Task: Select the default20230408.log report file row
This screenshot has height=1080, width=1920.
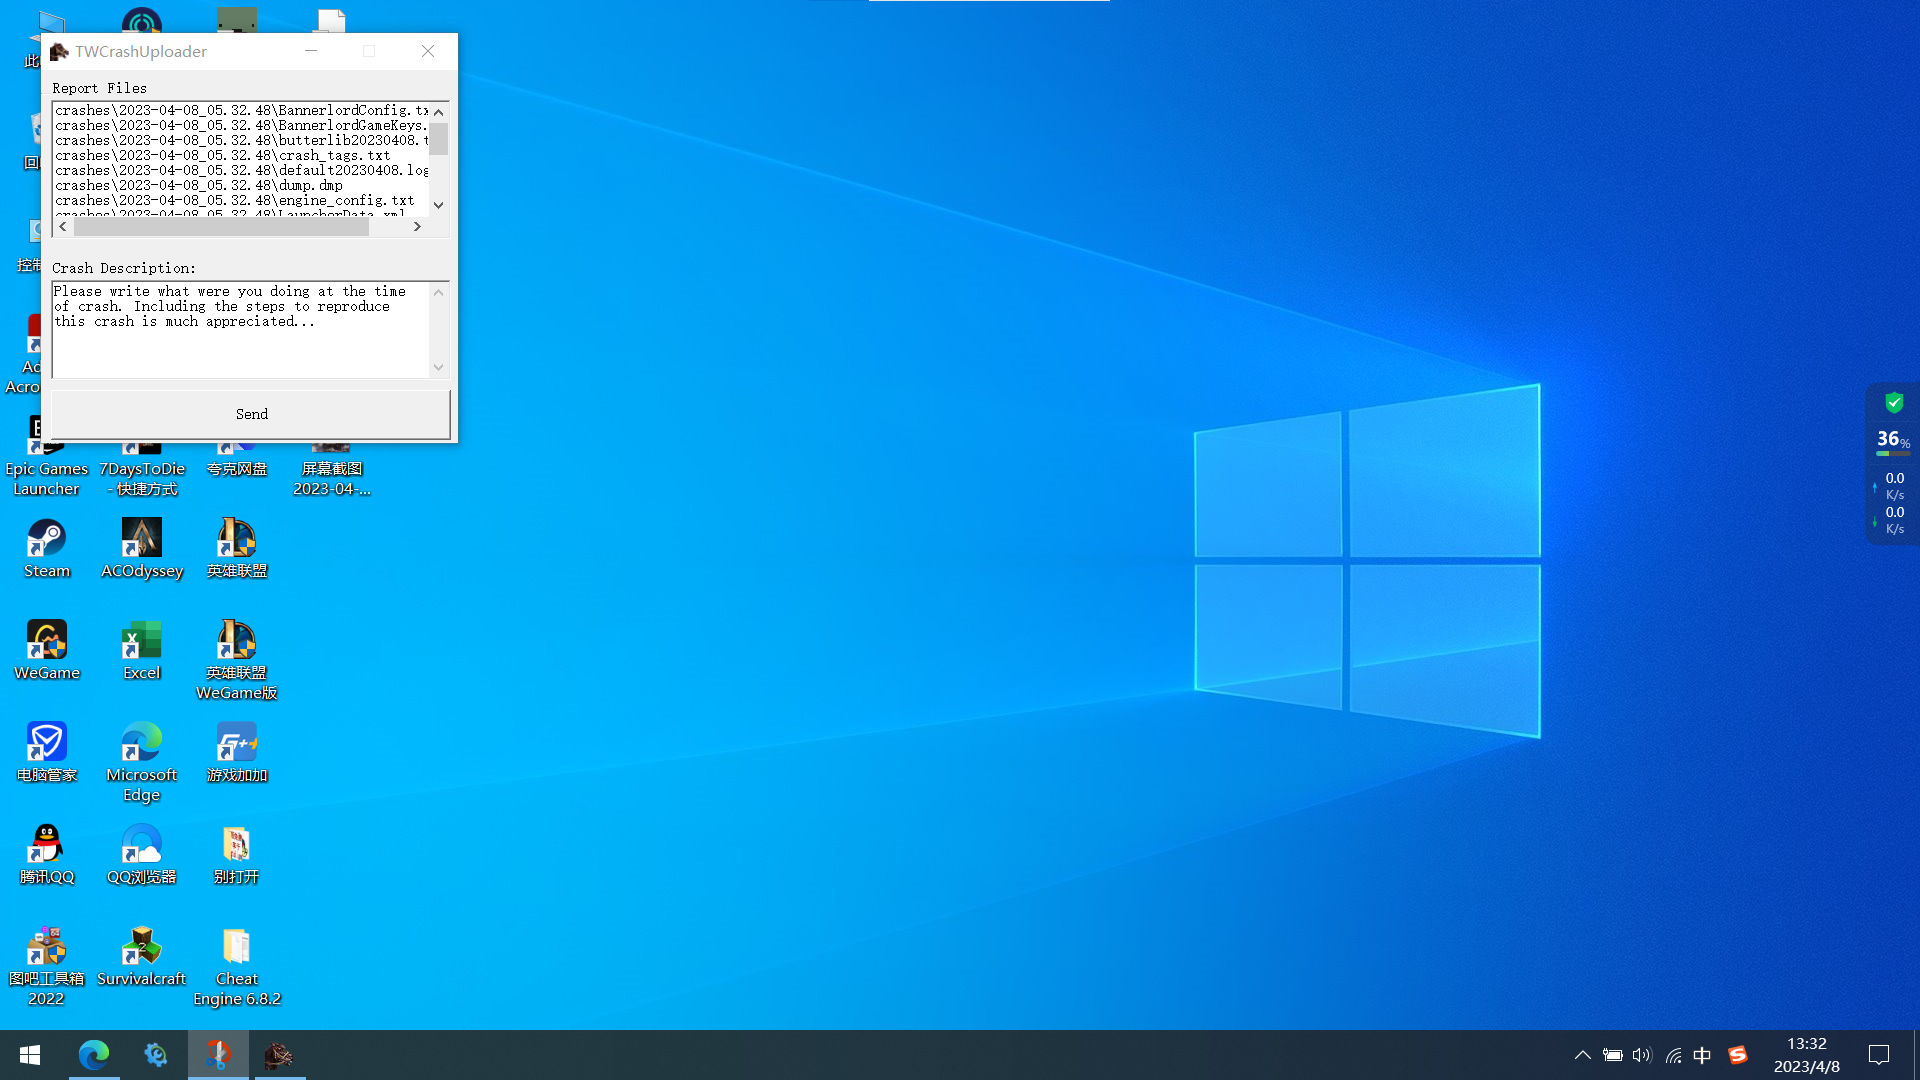Action: coord(242,170)
